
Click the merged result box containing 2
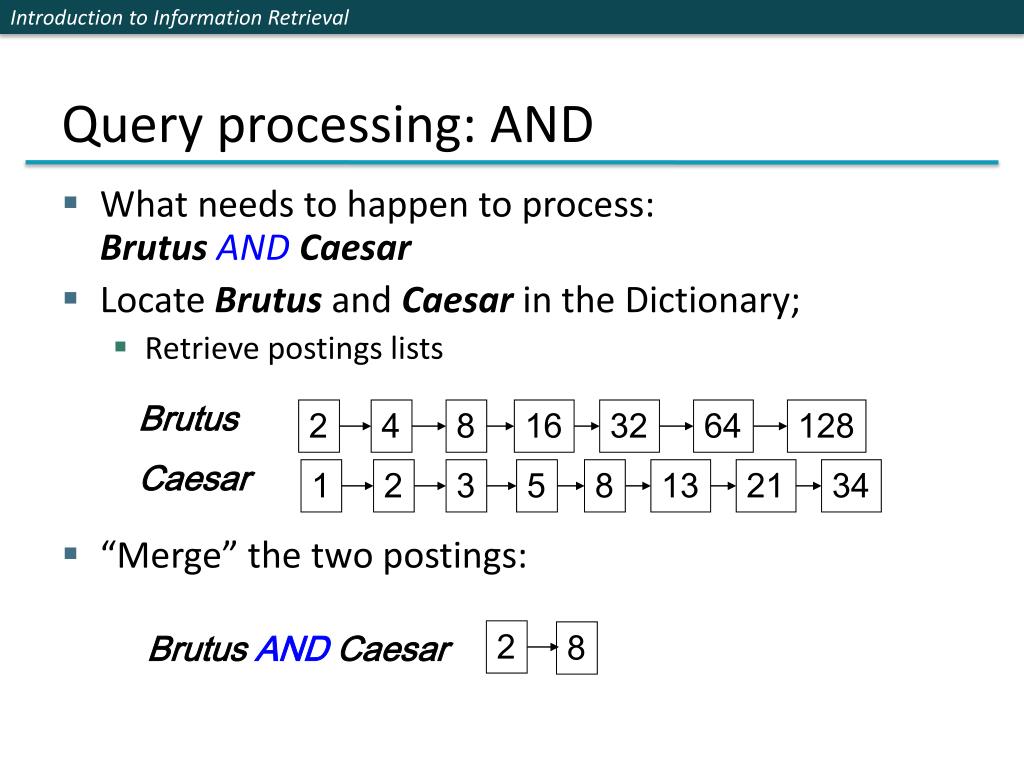tap(507, 647)
